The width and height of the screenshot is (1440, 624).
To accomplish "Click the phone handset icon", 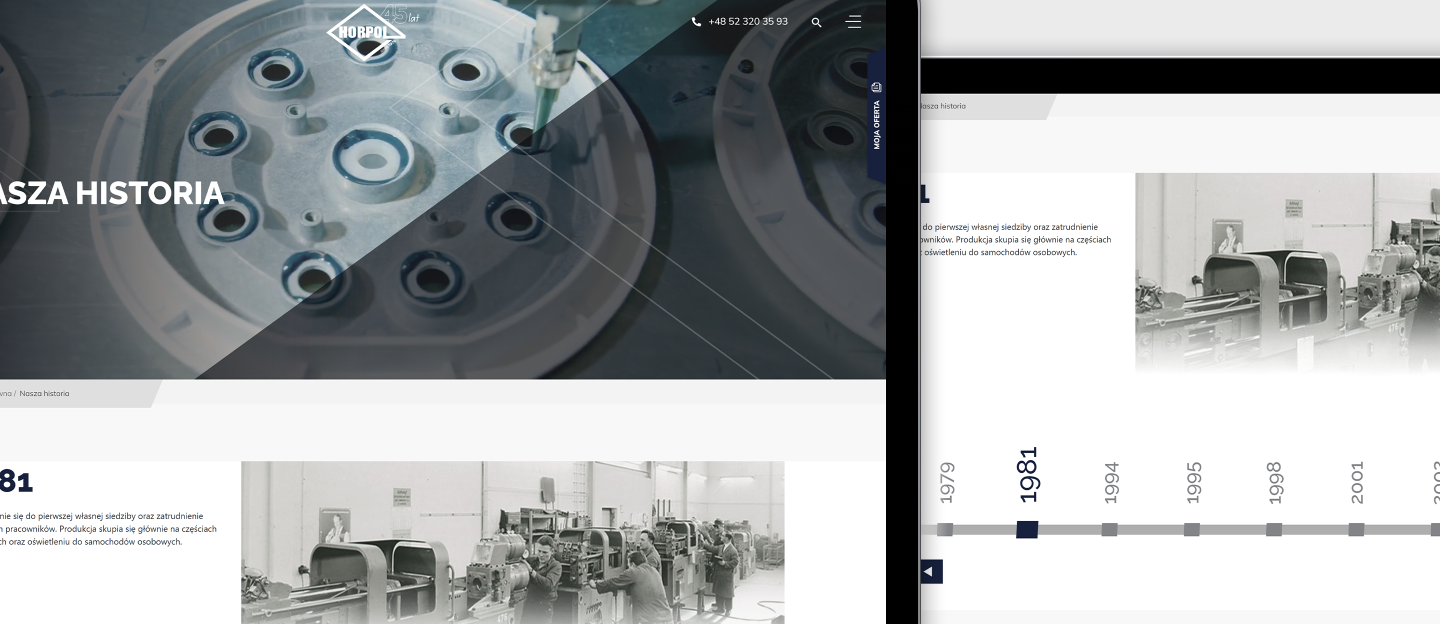I will [x=696, y=22].
